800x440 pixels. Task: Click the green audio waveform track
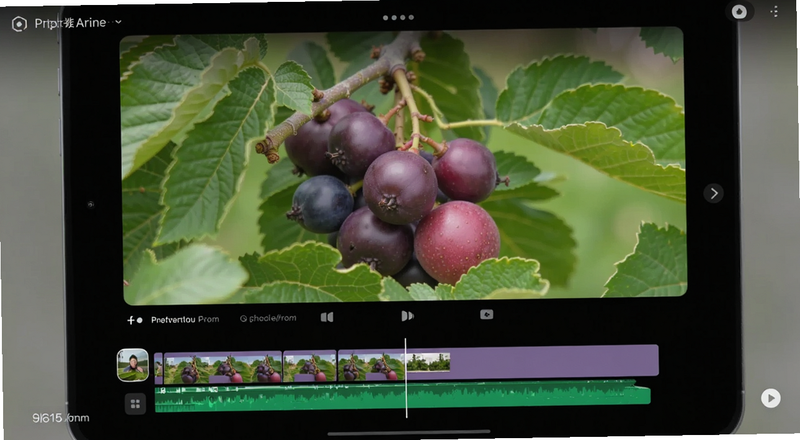pos(402,396)
